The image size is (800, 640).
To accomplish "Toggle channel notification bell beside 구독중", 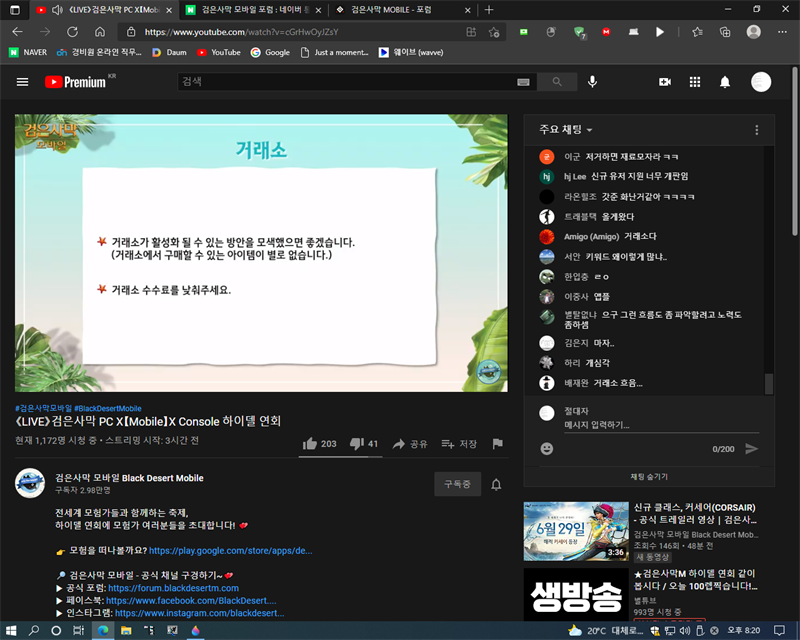I will (495, 485).
